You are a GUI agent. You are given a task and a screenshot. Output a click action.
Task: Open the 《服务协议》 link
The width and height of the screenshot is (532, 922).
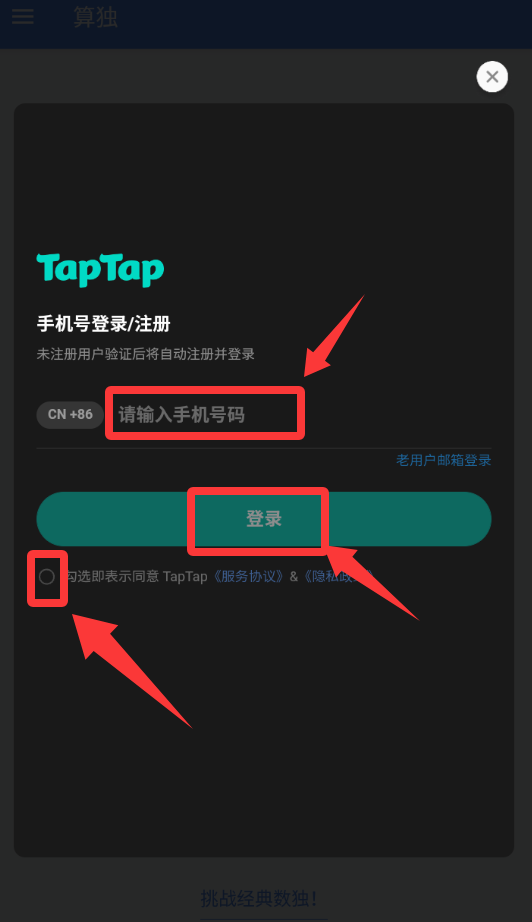(x=249, y=577)
